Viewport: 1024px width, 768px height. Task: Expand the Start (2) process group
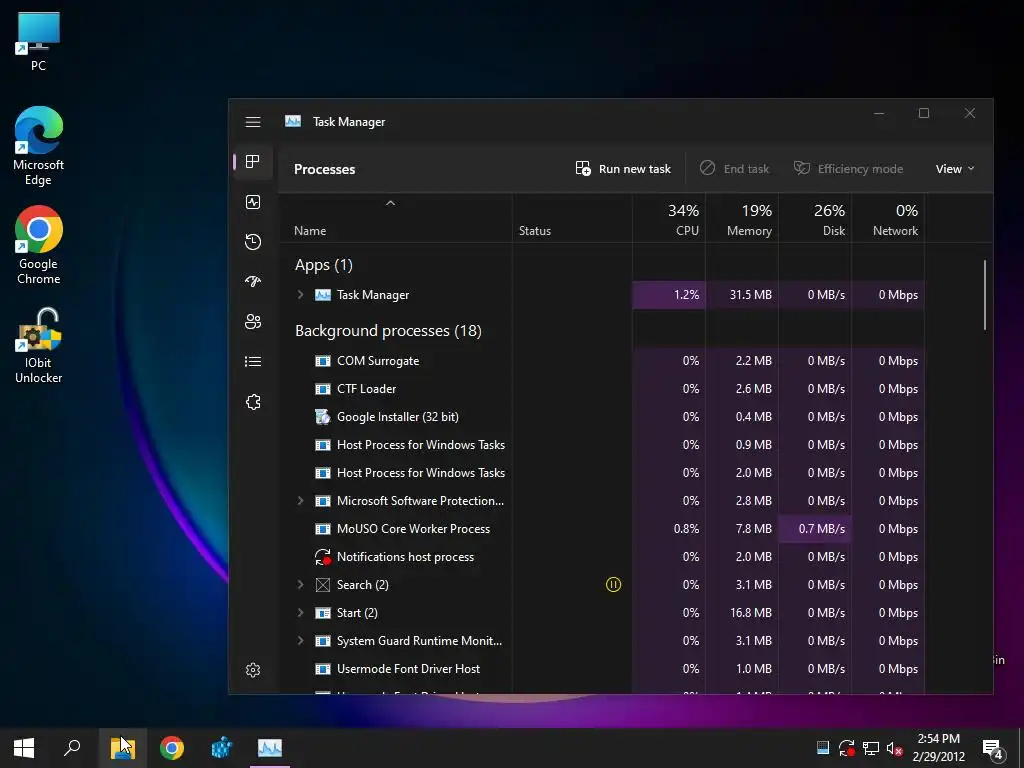click(x=300, y=613)
